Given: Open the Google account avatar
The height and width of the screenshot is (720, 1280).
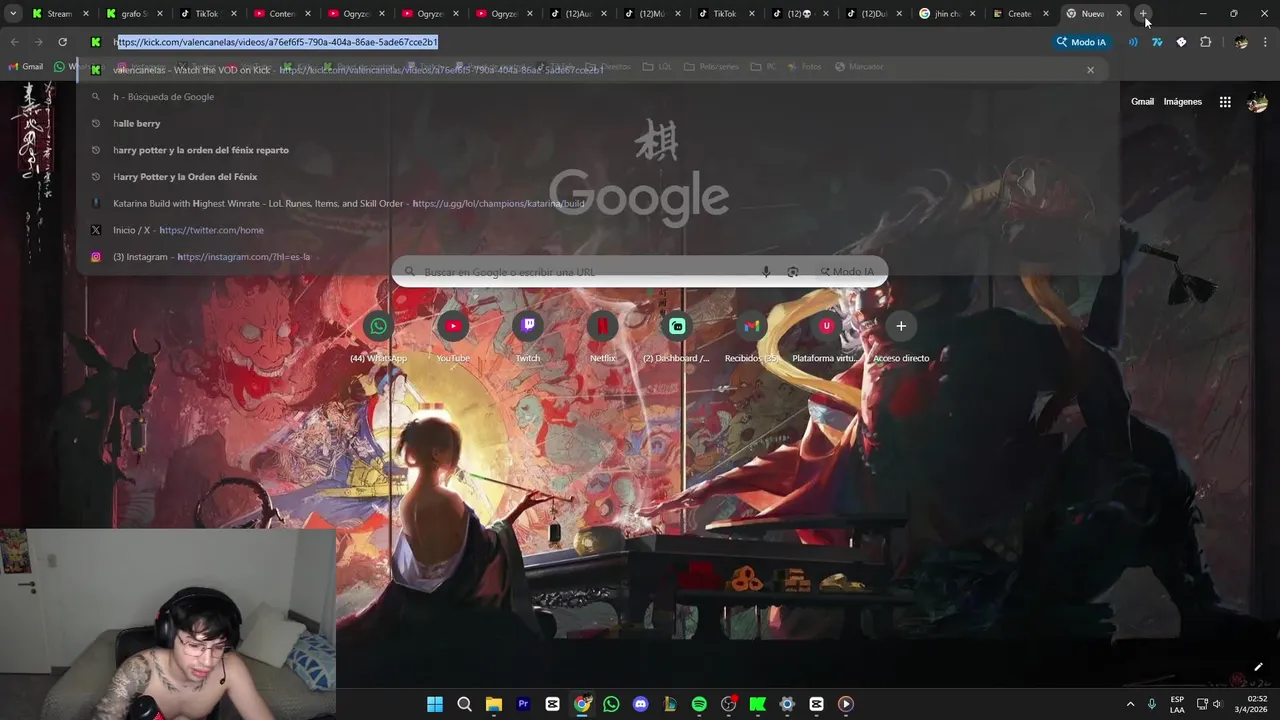Looking at the screenshot, I should point(1258,102).
